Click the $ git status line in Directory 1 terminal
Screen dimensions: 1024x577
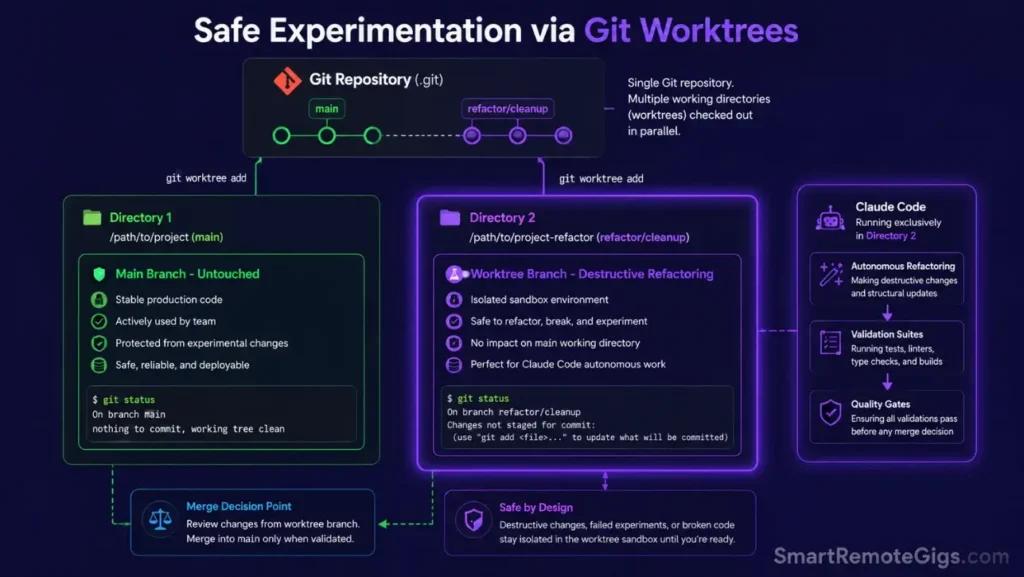click(123, 399)
